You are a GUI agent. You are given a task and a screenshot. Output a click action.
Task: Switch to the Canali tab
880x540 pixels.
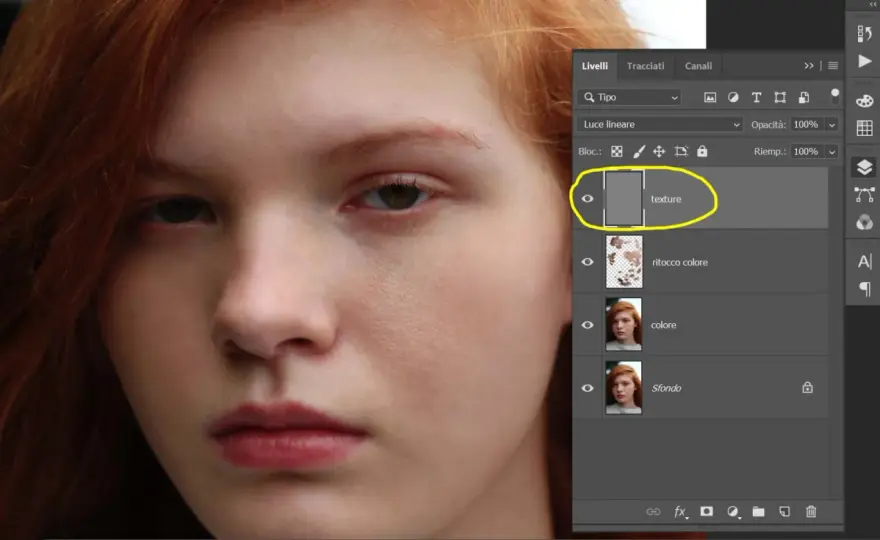pos(698,66)
